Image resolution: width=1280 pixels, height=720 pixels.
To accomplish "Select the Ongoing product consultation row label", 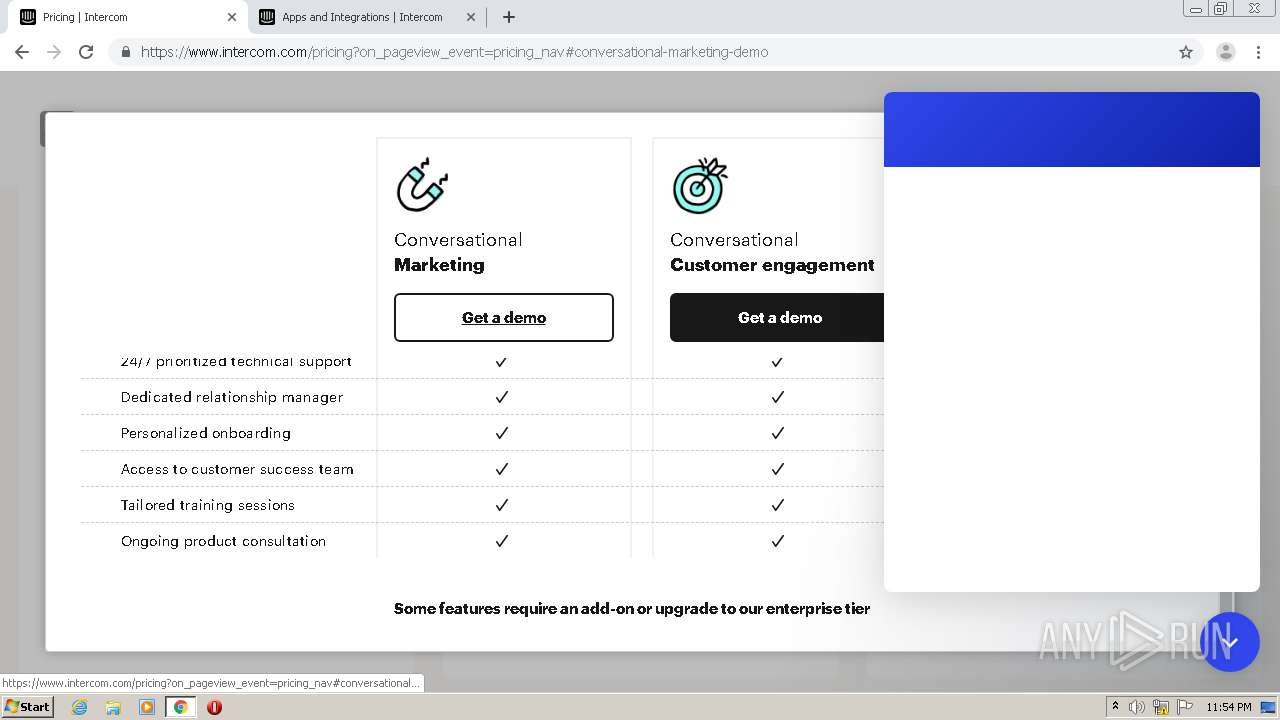I will tap(223, 541).
